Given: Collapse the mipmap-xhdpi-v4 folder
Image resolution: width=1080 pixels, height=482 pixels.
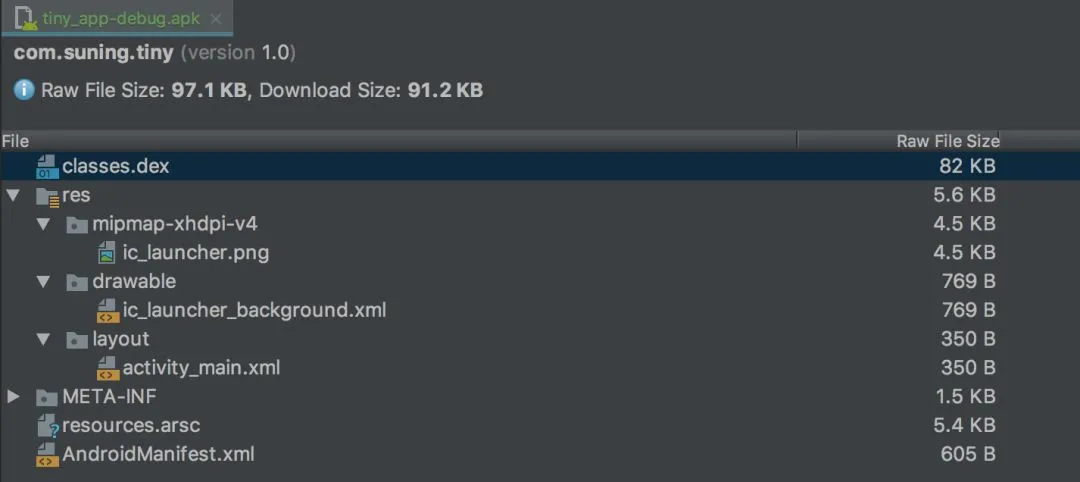Looking at the screenshot, I should pyautogui.click(x=43, y=224).
